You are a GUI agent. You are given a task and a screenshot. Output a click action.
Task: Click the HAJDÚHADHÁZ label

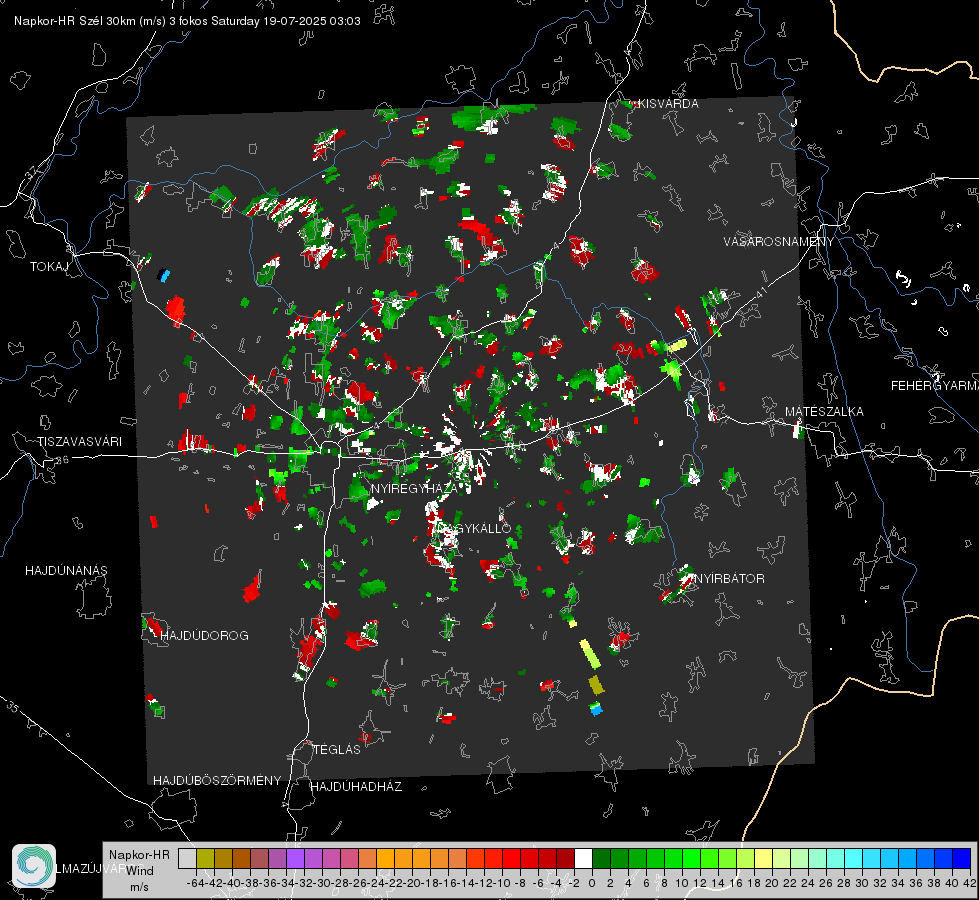(x=356, y=786)
